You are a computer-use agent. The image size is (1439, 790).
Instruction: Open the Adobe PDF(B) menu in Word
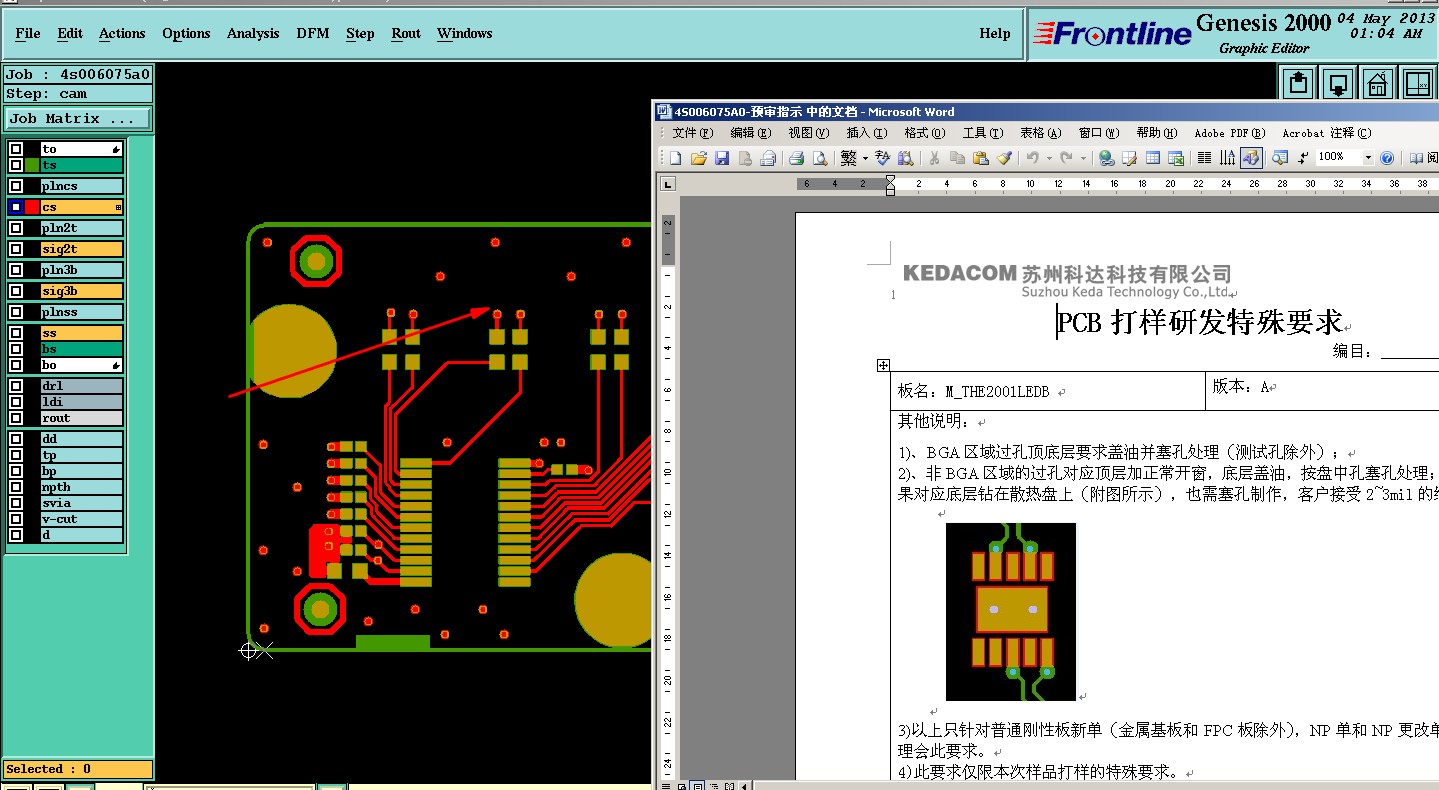coord(1230,133)
